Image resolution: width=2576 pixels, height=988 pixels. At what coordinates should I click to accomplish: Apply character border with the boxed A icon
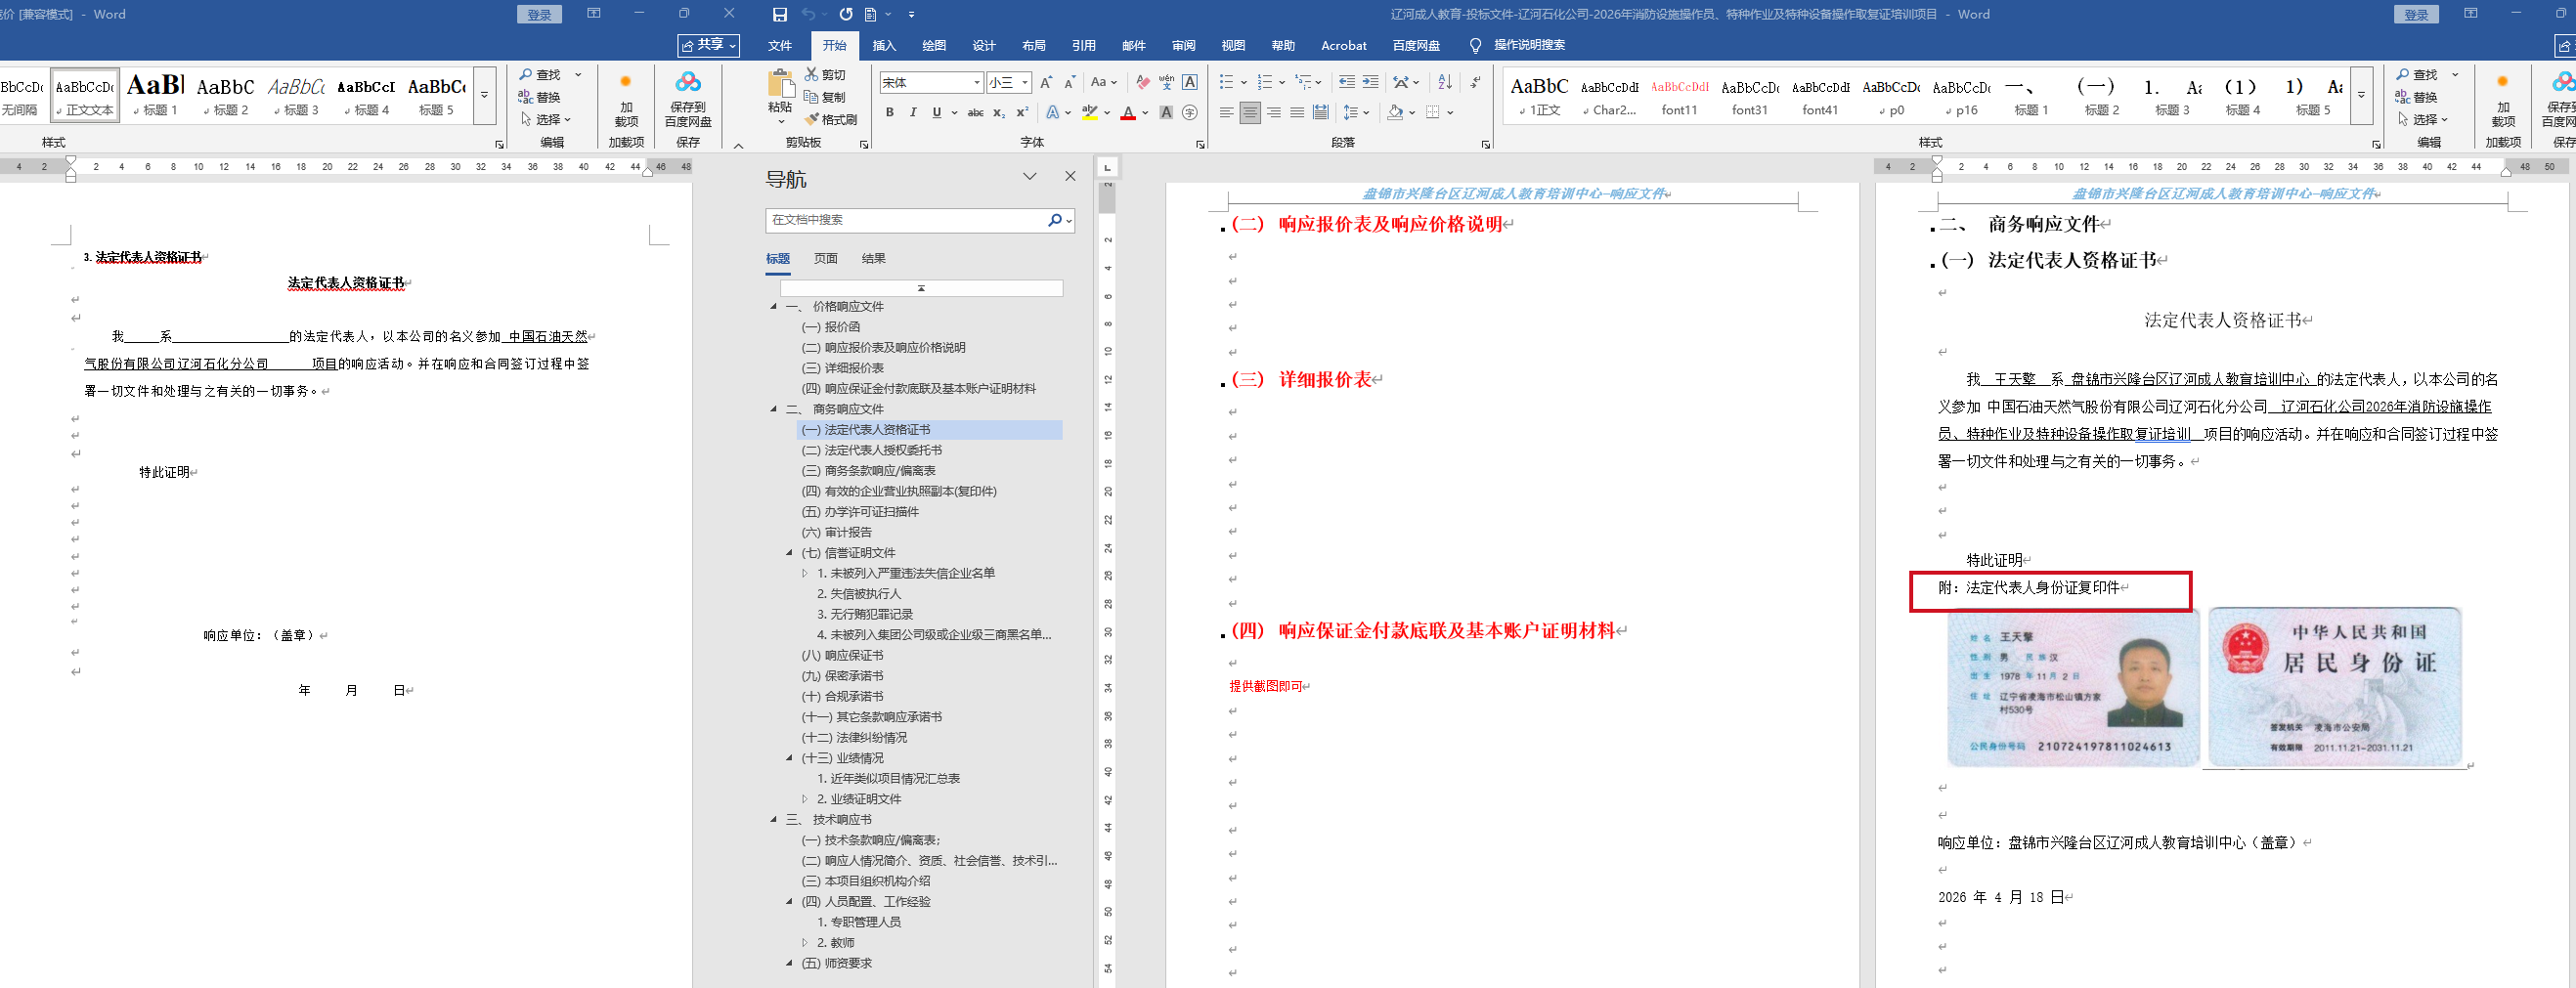click(x=1190, y=82)
